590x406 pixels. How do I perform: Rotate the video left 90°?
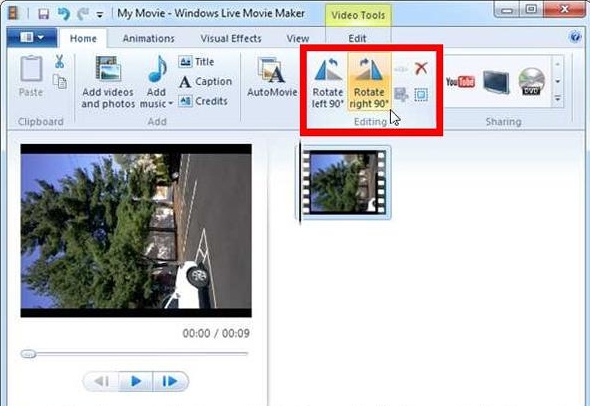(328, 82)
